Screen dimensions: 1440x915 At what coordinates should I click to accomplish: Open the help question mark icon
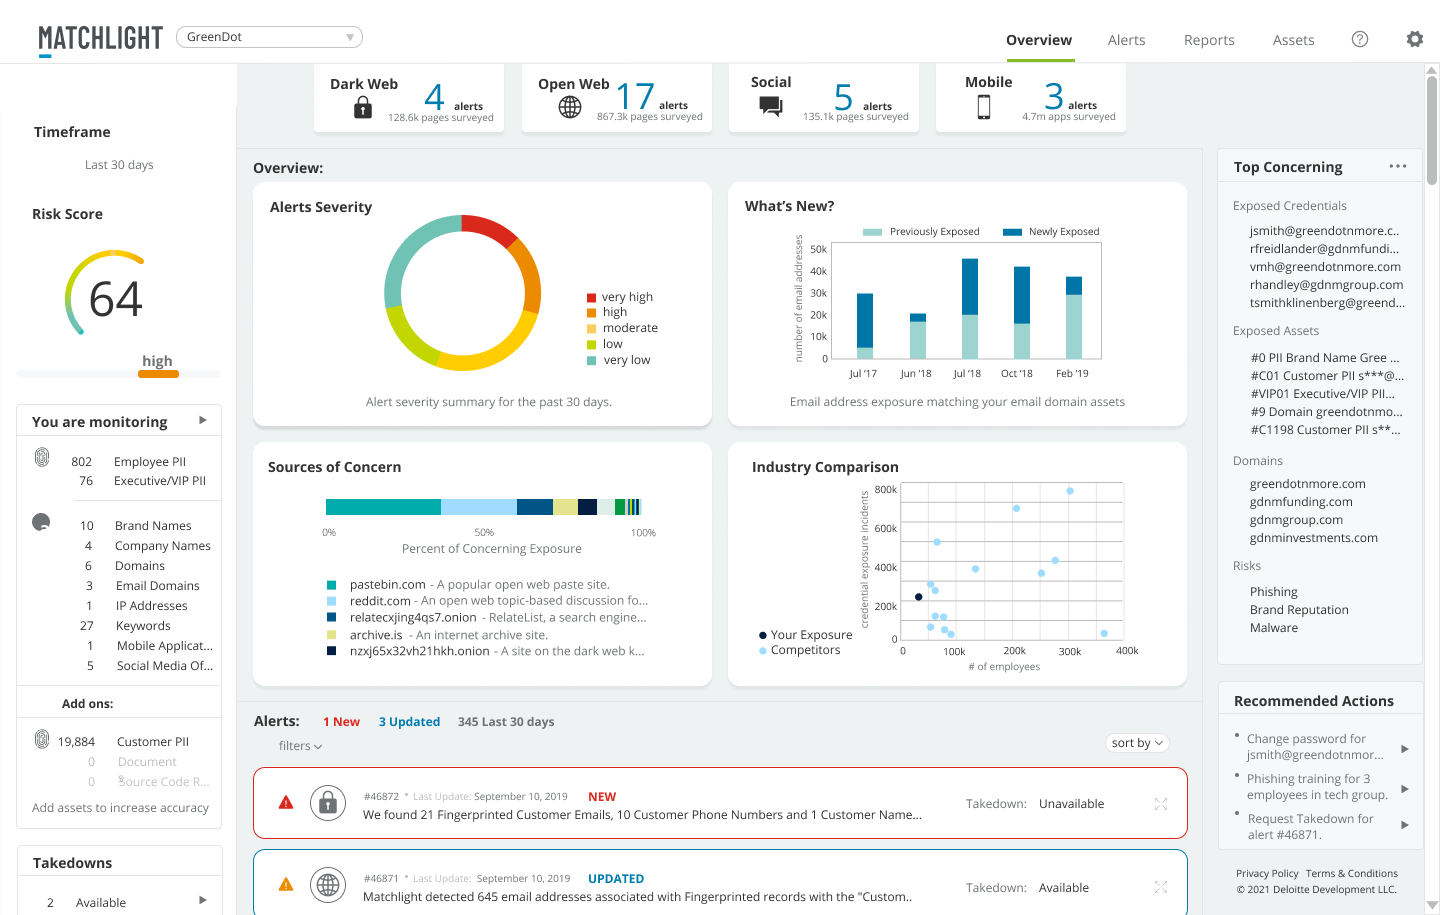click(1360, 39)
